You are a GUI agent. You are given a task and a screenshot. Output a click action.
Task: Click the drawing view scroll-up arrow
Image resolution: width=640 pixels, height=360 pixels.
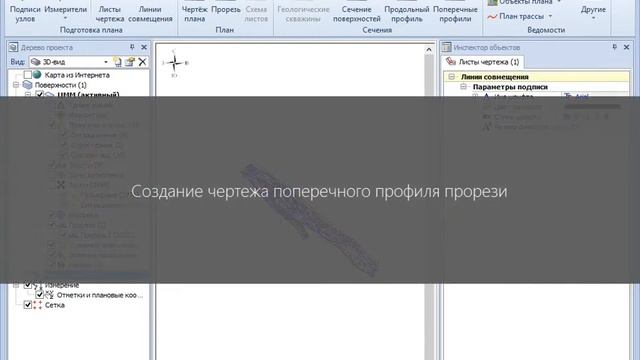pyautogui.click(x=429, y=50)
